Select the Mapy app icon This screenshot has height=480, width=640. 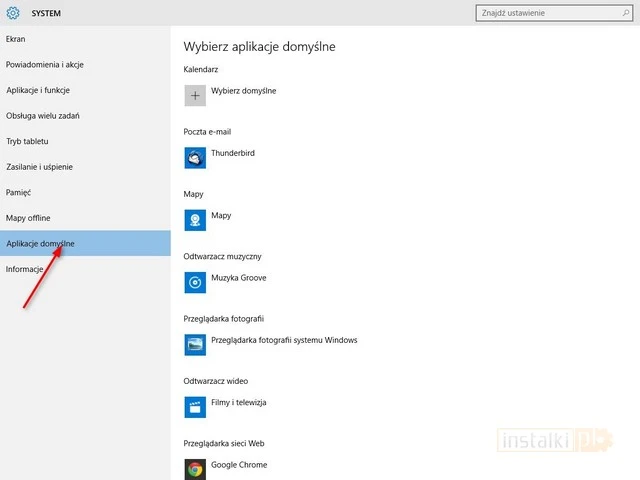tap(195, 219)
